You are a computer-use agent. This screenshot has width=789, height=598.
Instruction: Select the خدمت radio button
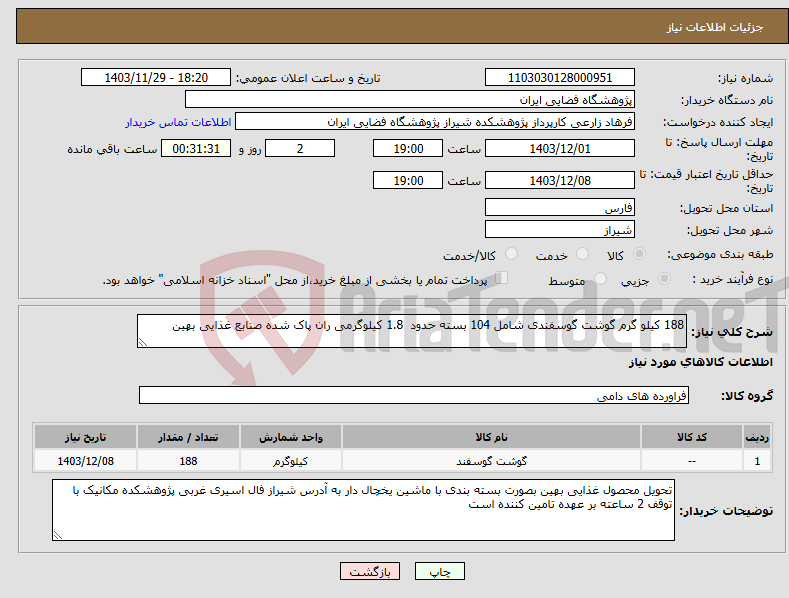pyautogui.click(x=582, y=254)
